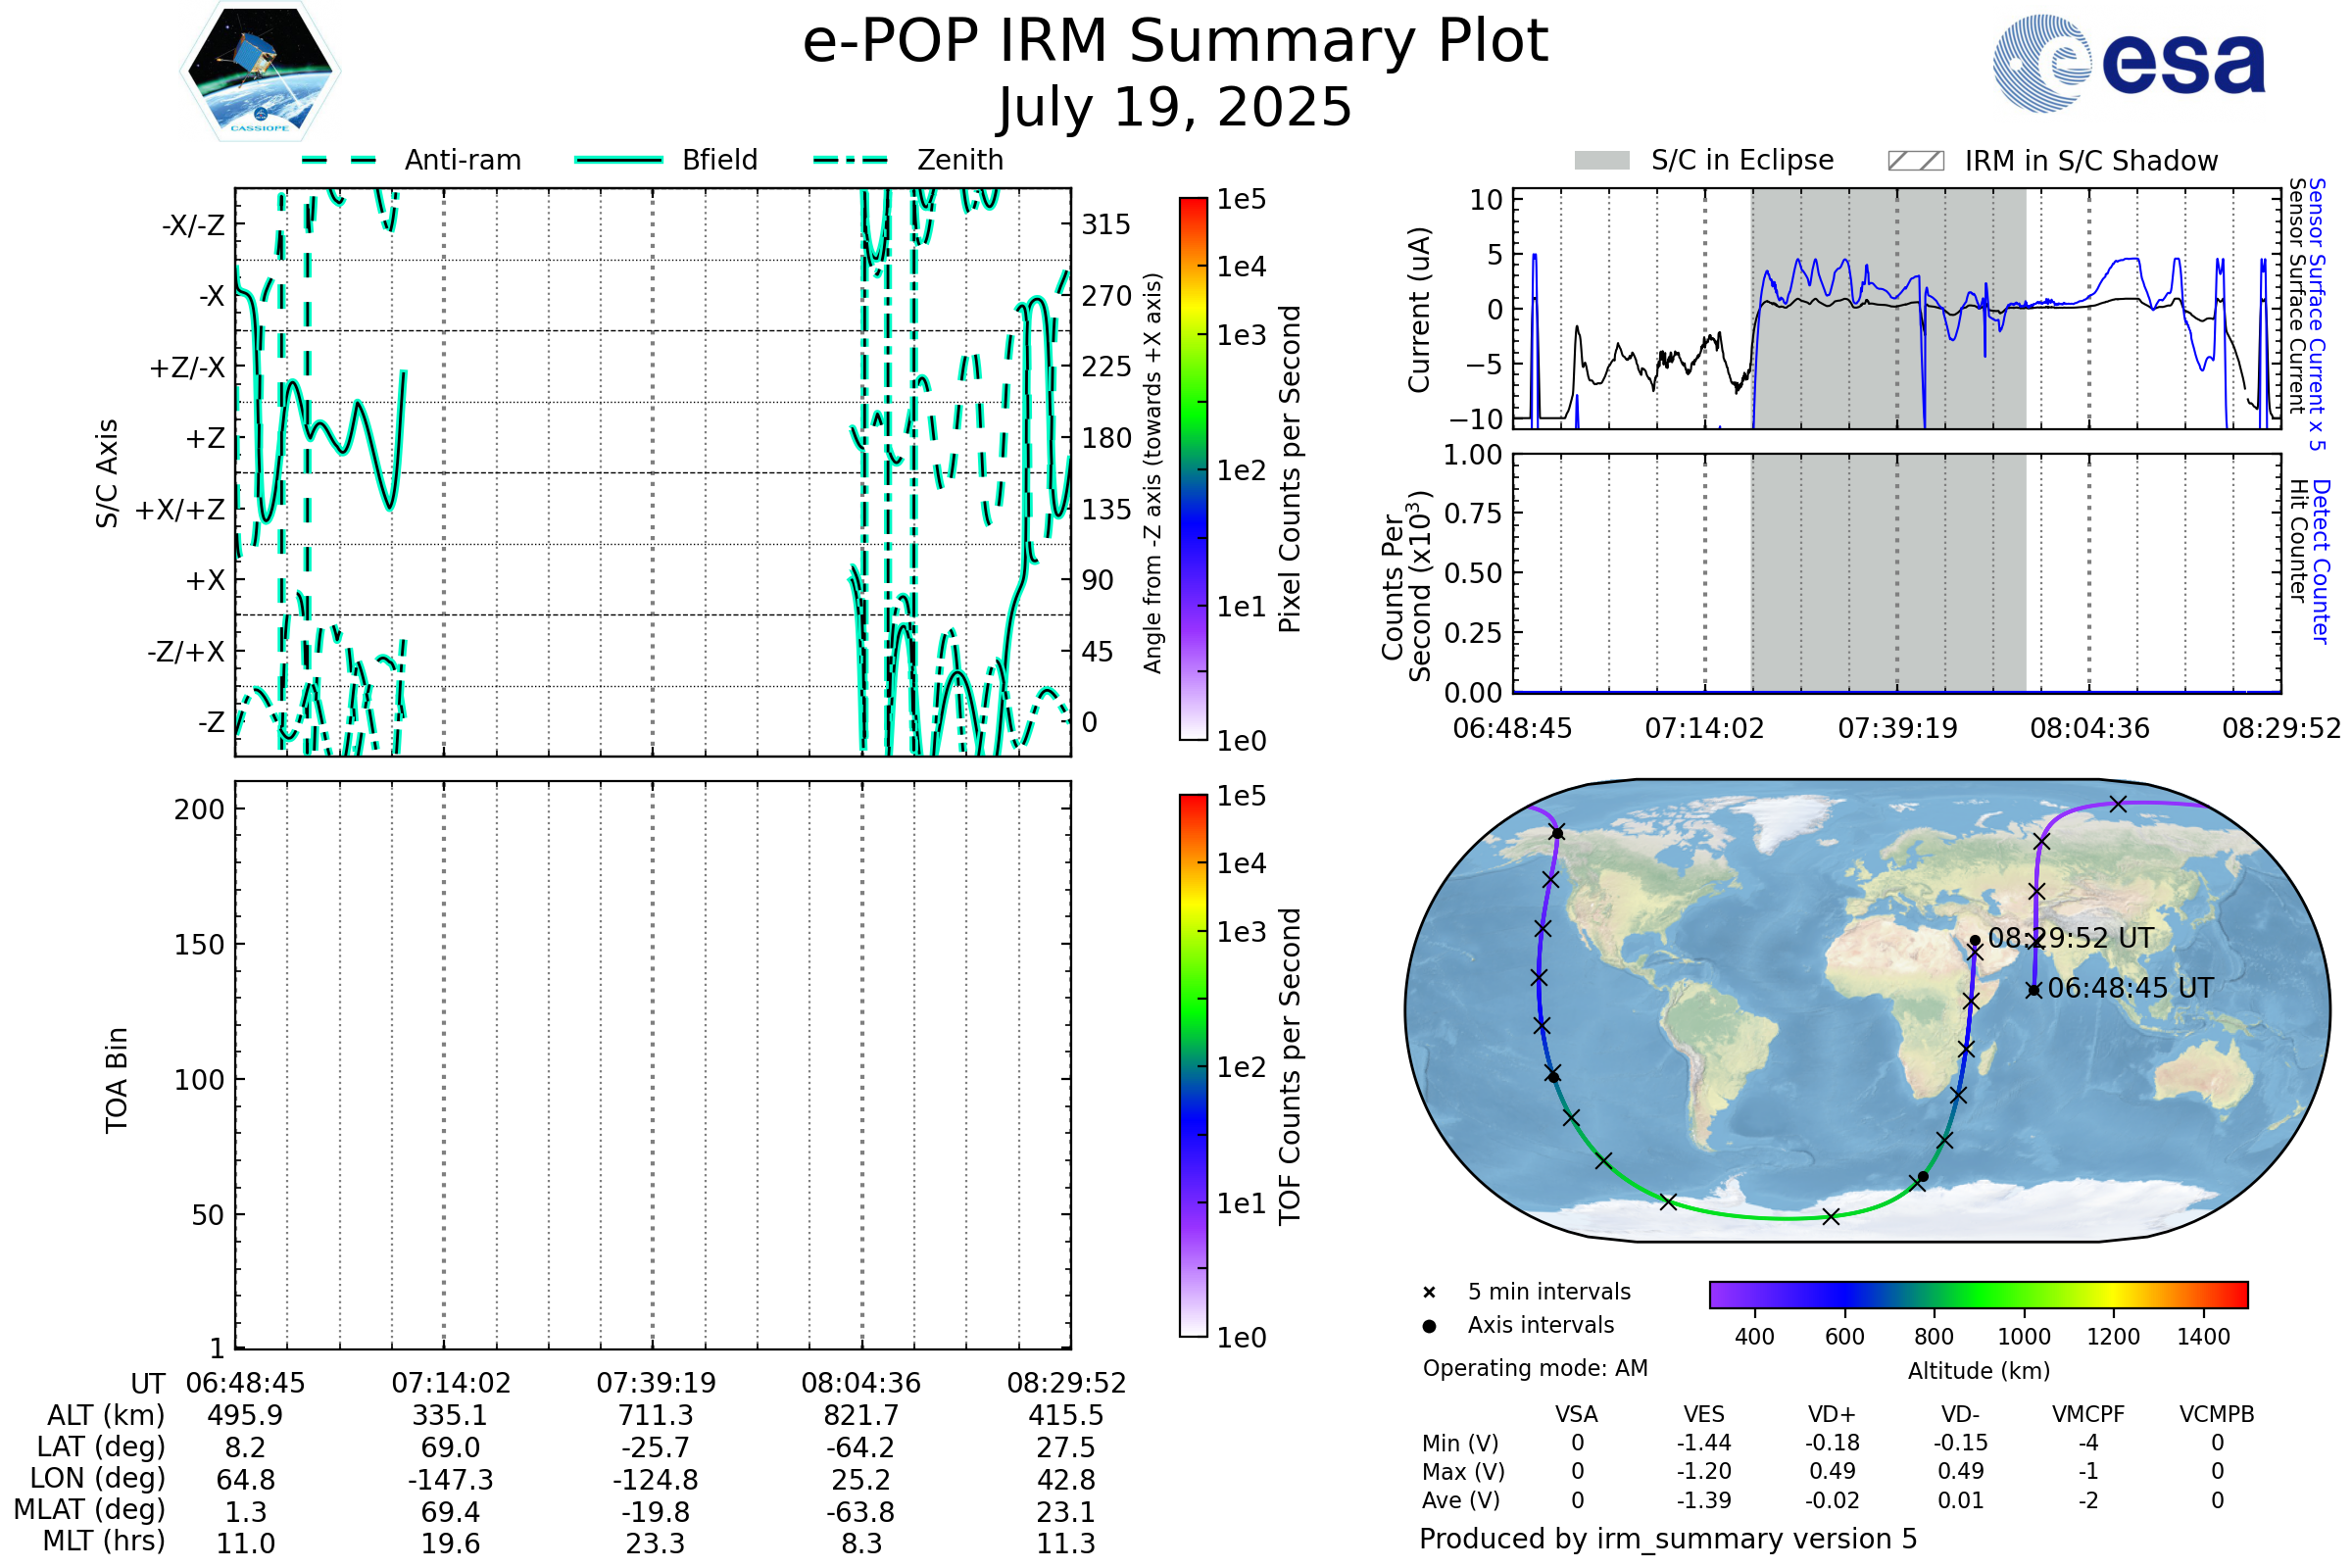
Task: Click the Axis intervals black dot marker
Action: coord(1429,1326)
